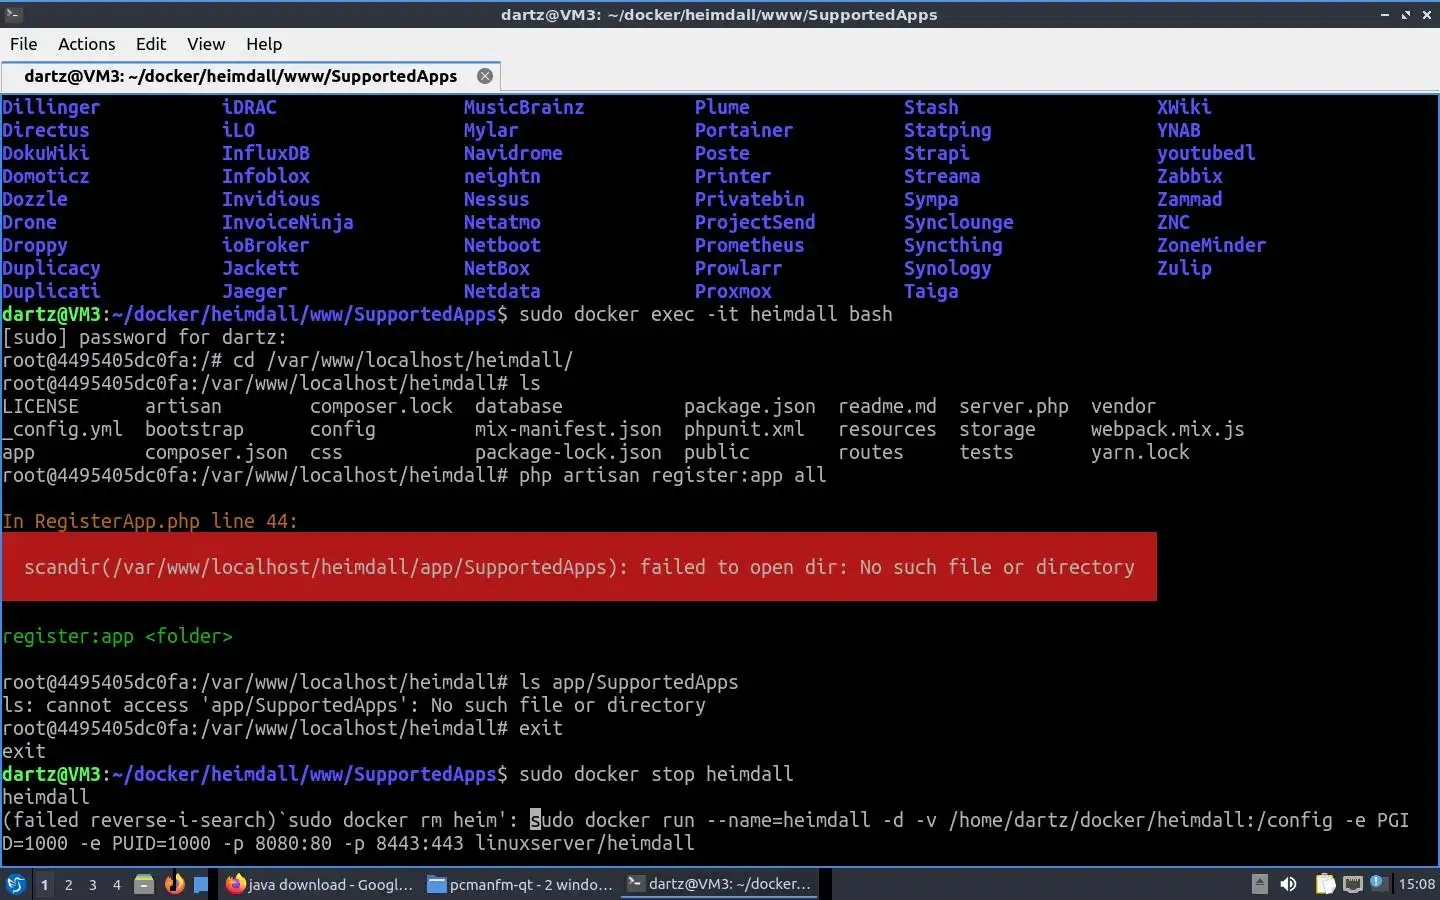Click the Zabbix directory name
This screenshot has height=900, width=1440.
click(1190, 176)
